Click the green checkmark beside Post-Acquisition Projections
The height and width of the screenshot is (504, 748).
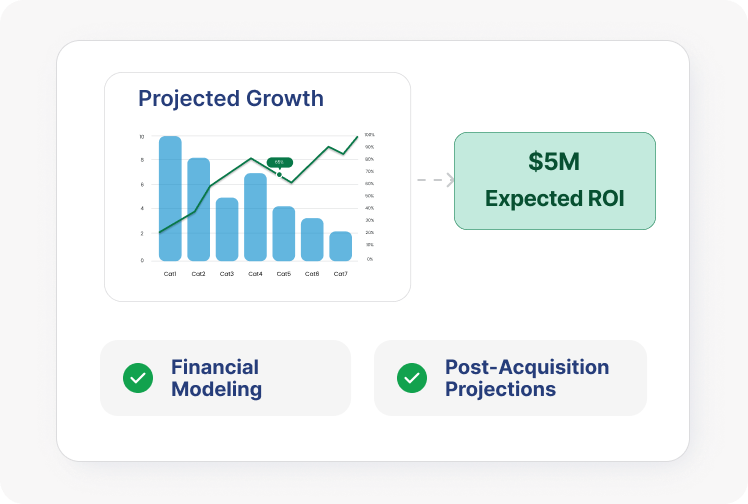click(x=412, y=378)
